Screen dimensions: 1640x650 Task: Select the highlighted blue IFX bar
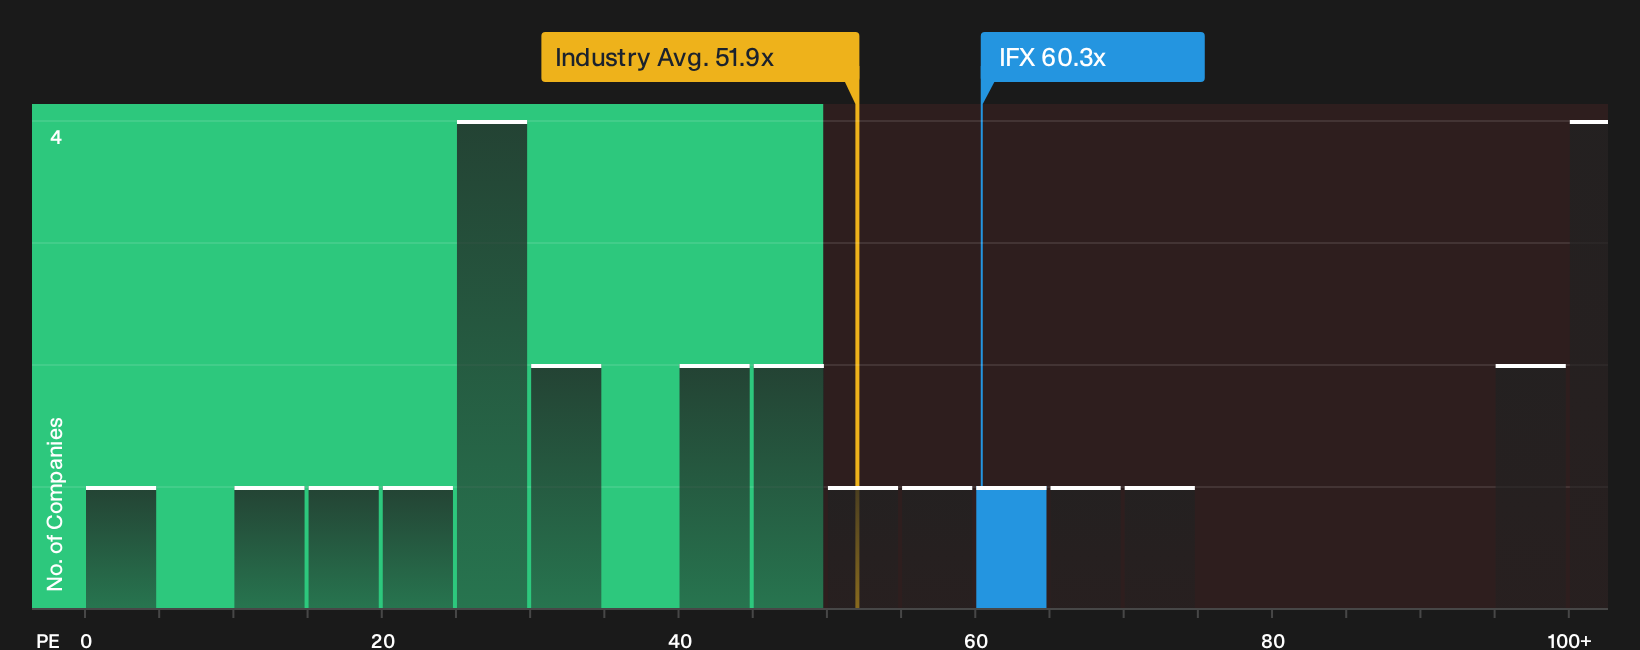pos(1011,548)
